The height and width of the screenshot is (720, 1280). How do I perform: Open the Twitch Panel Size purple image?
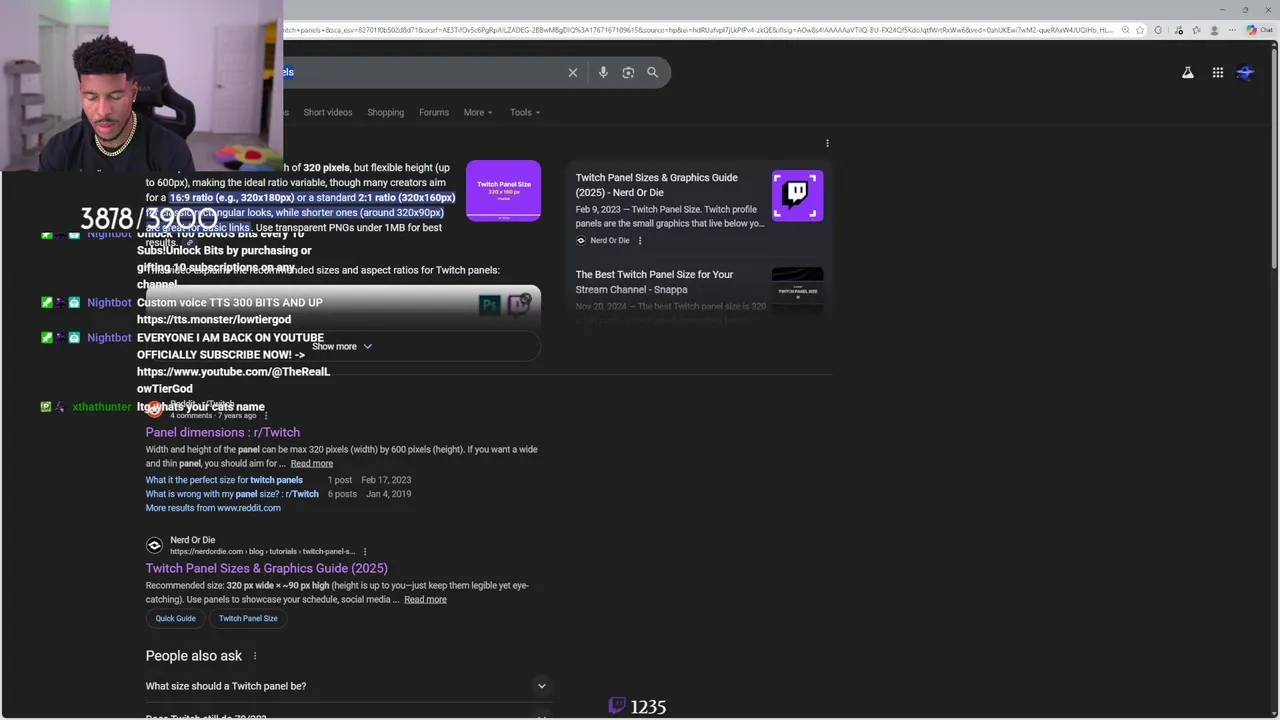pos(503,190)
